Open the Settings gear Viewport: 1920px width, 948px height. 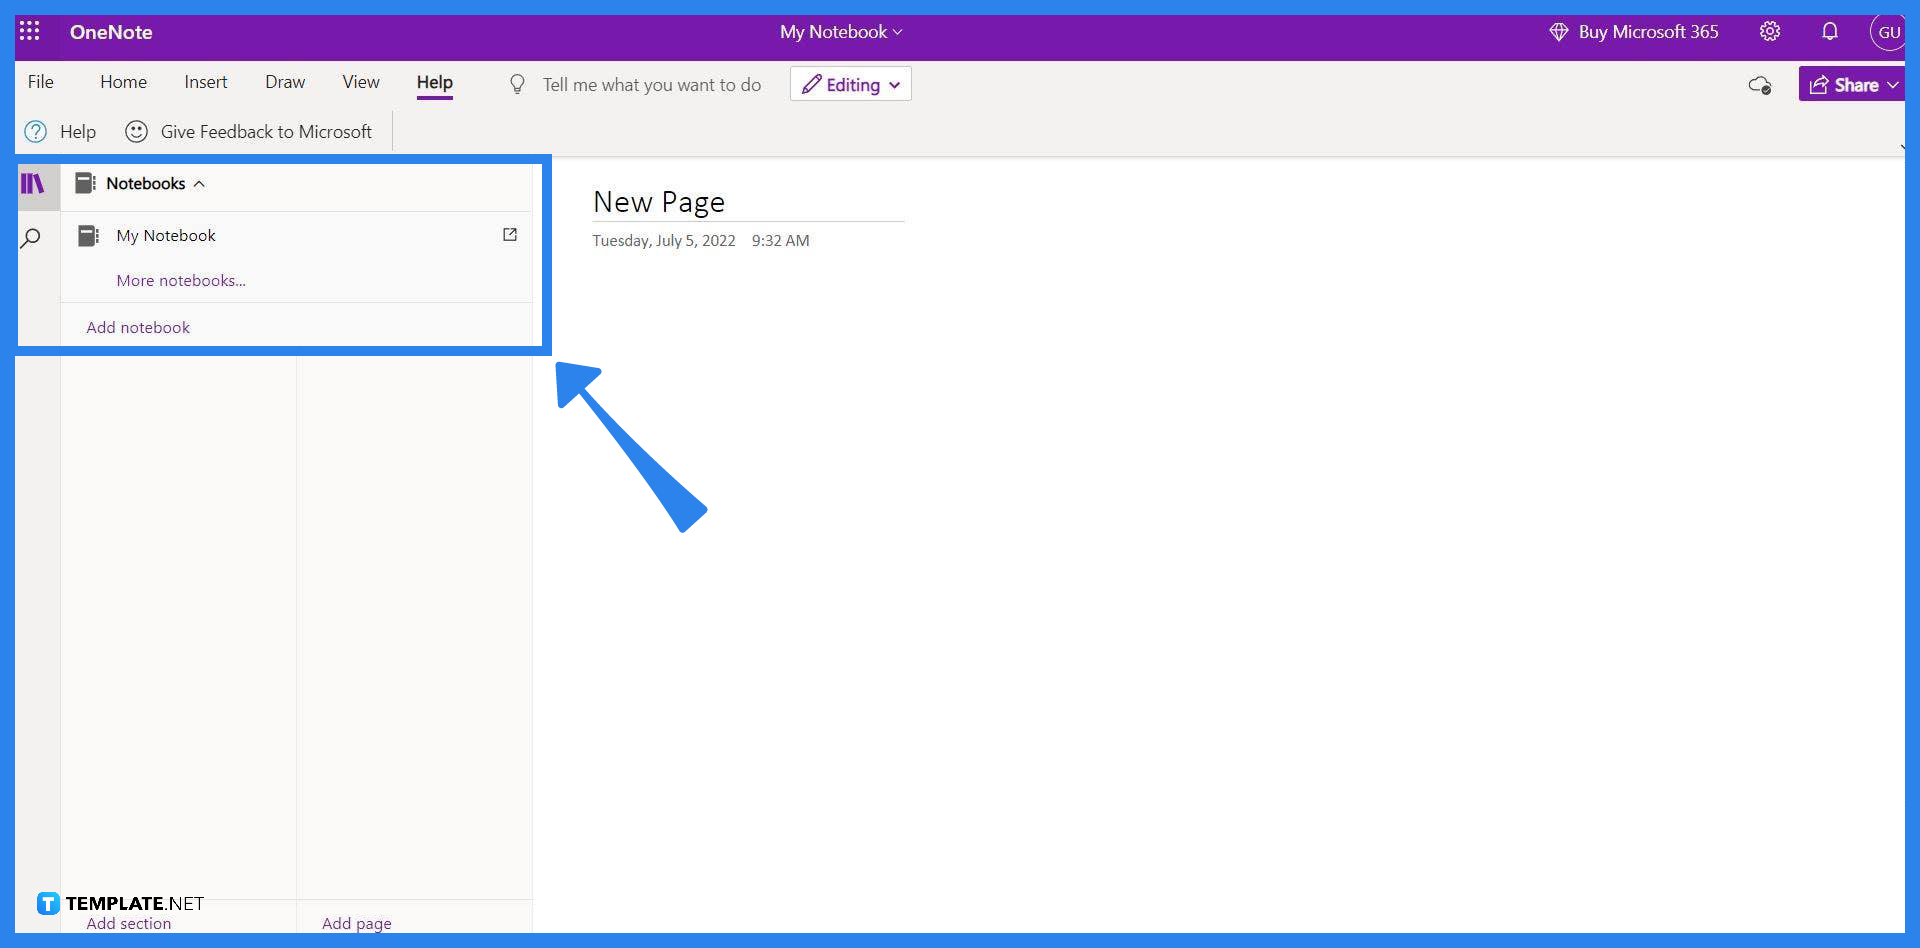pyautogui.click(x=1770, y=31)
